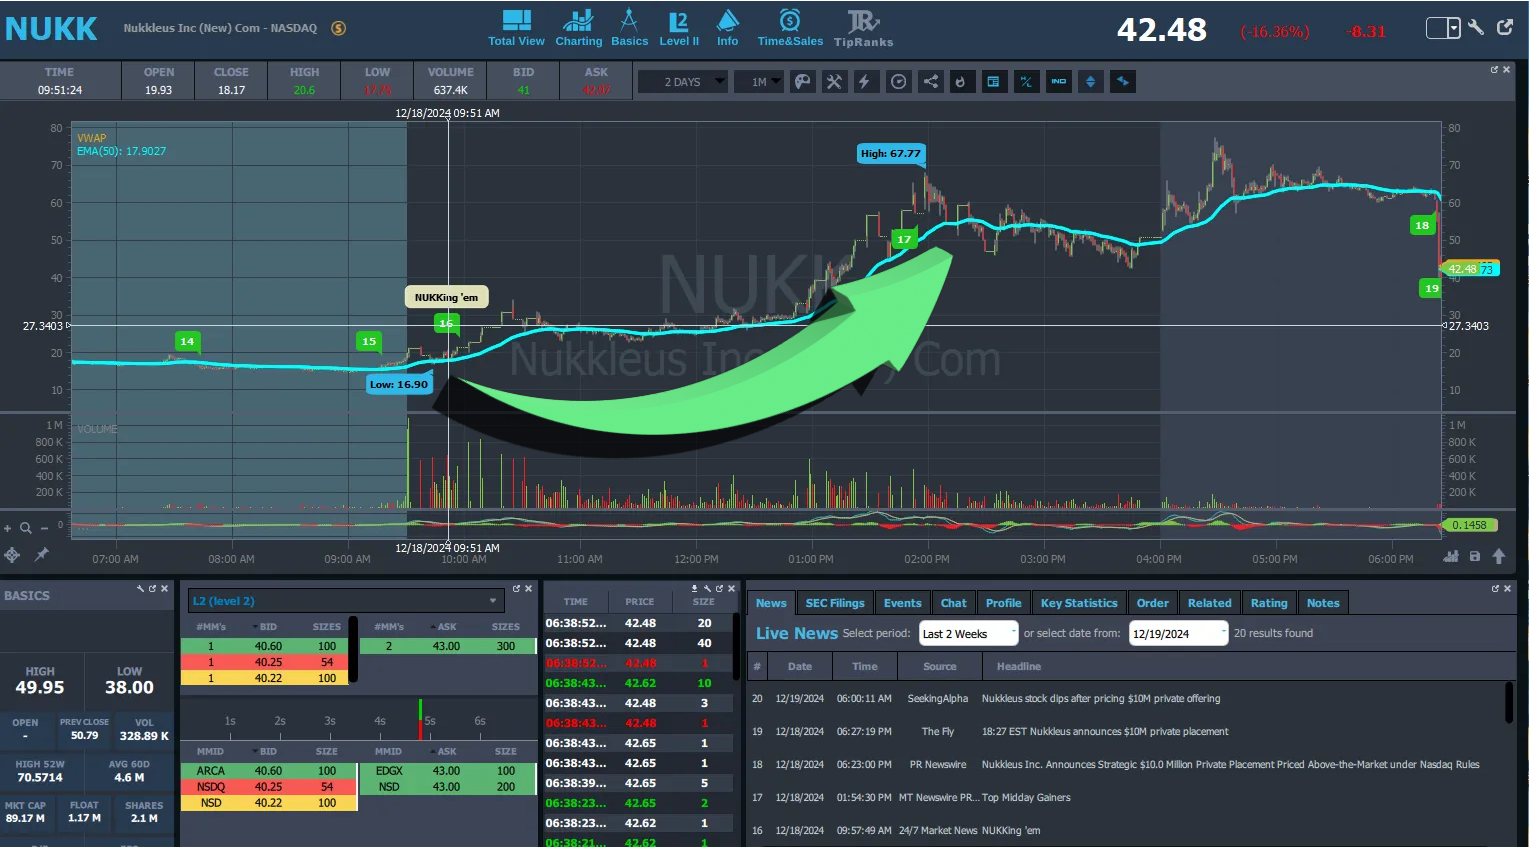Open the 12/19/2024 date picker
Image resolution: width=1530 pixels, height=847 pixels.
1178,633
